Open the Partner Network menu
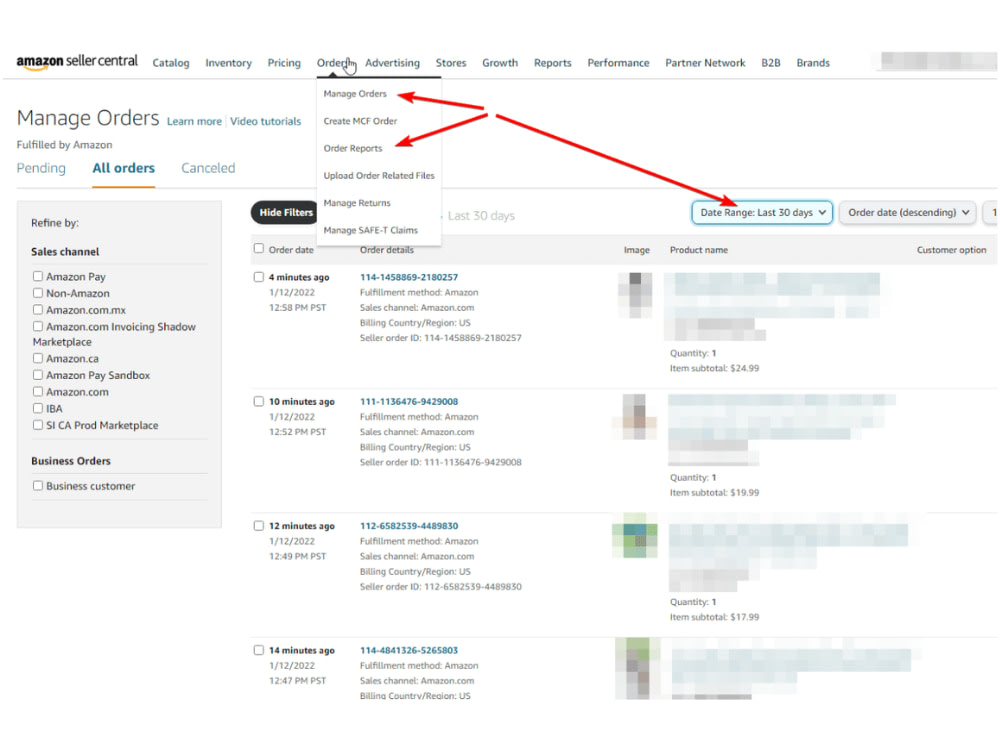This screenshot has height=750, width=1000. 705,62
